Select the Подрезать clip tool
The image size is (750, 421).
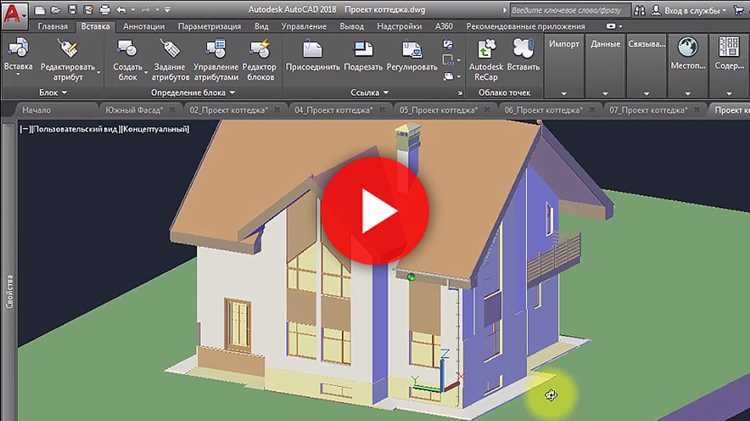point(363,49)
